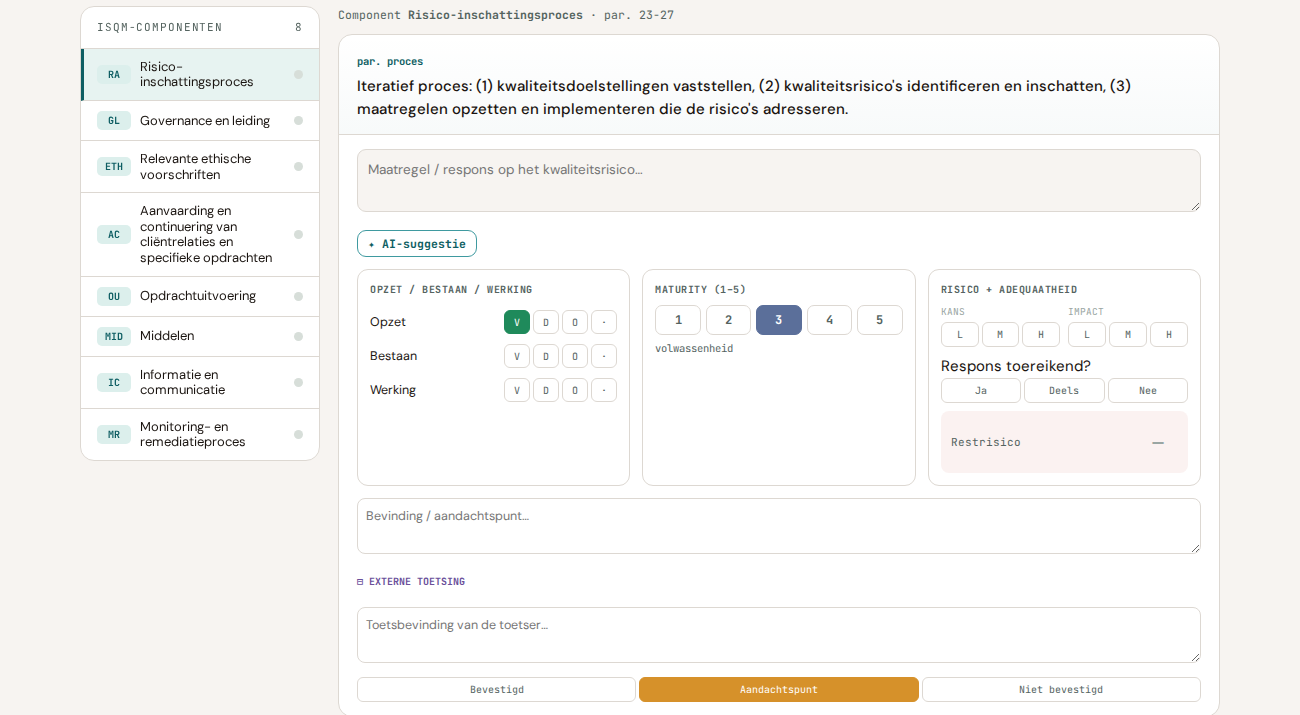Screen dimensions: 1300x715
Task: Set Opzet to O
Action: click(575, 322)
